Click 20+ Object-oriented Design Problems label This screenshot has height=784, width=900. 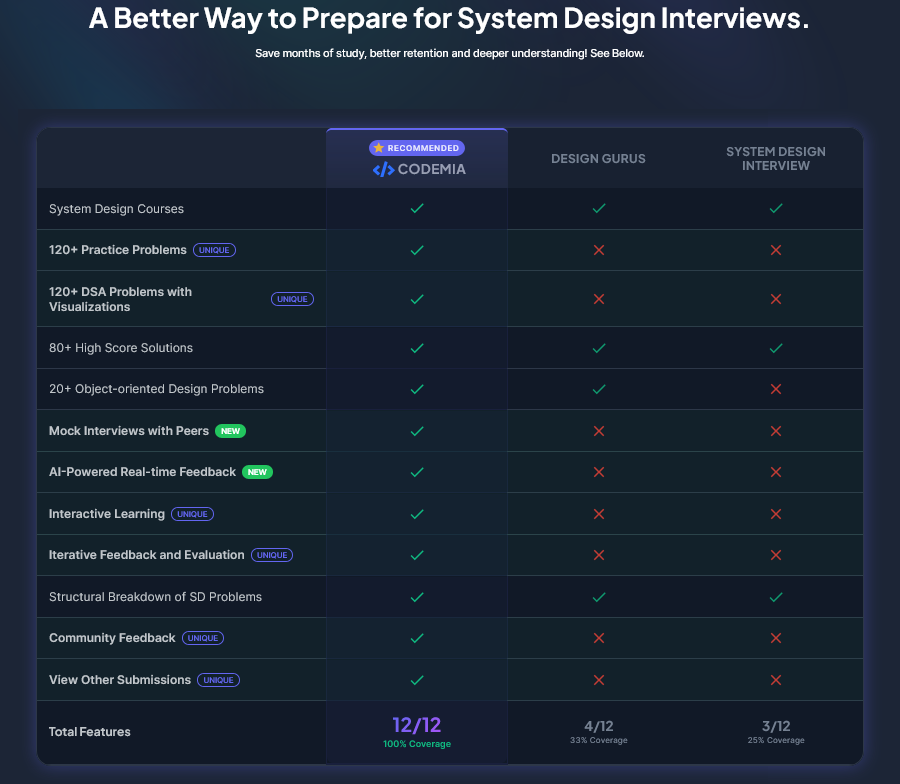pos(156,389)
